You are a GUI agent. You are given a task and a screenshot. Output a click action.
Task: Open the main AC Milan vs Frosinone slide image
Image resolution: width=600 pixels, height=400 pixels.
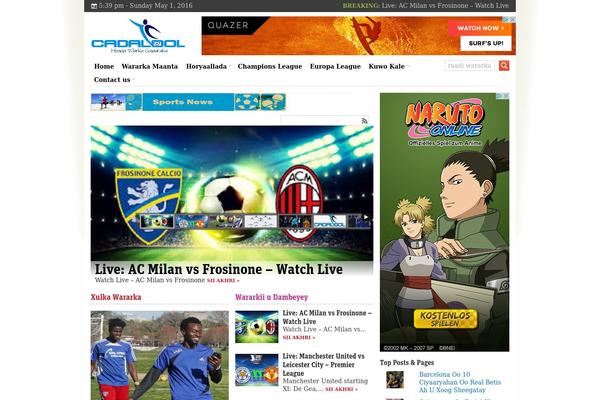click(232, 193)
